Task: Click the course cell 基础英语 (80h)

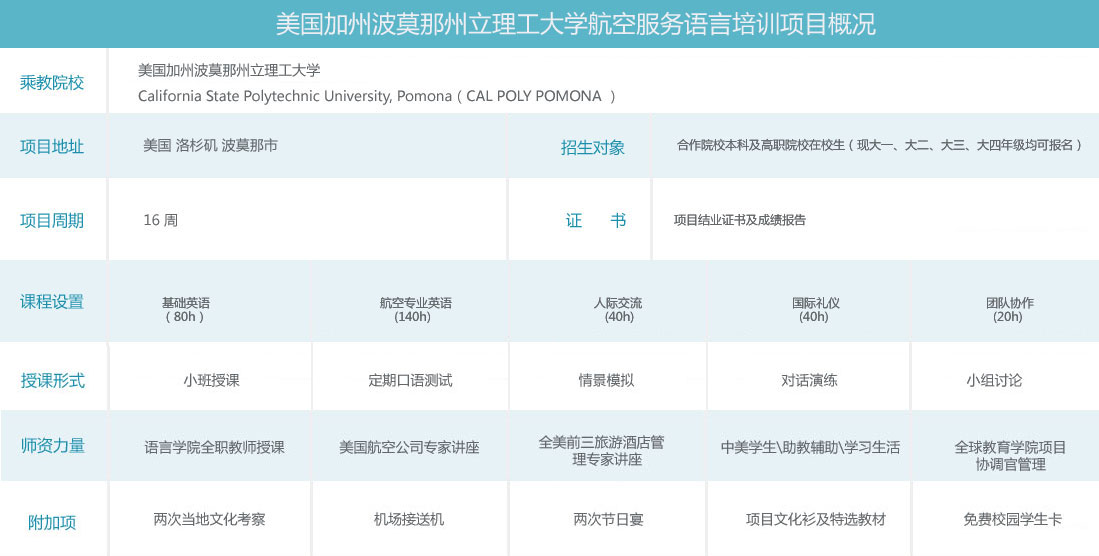Action: point(186,310)
